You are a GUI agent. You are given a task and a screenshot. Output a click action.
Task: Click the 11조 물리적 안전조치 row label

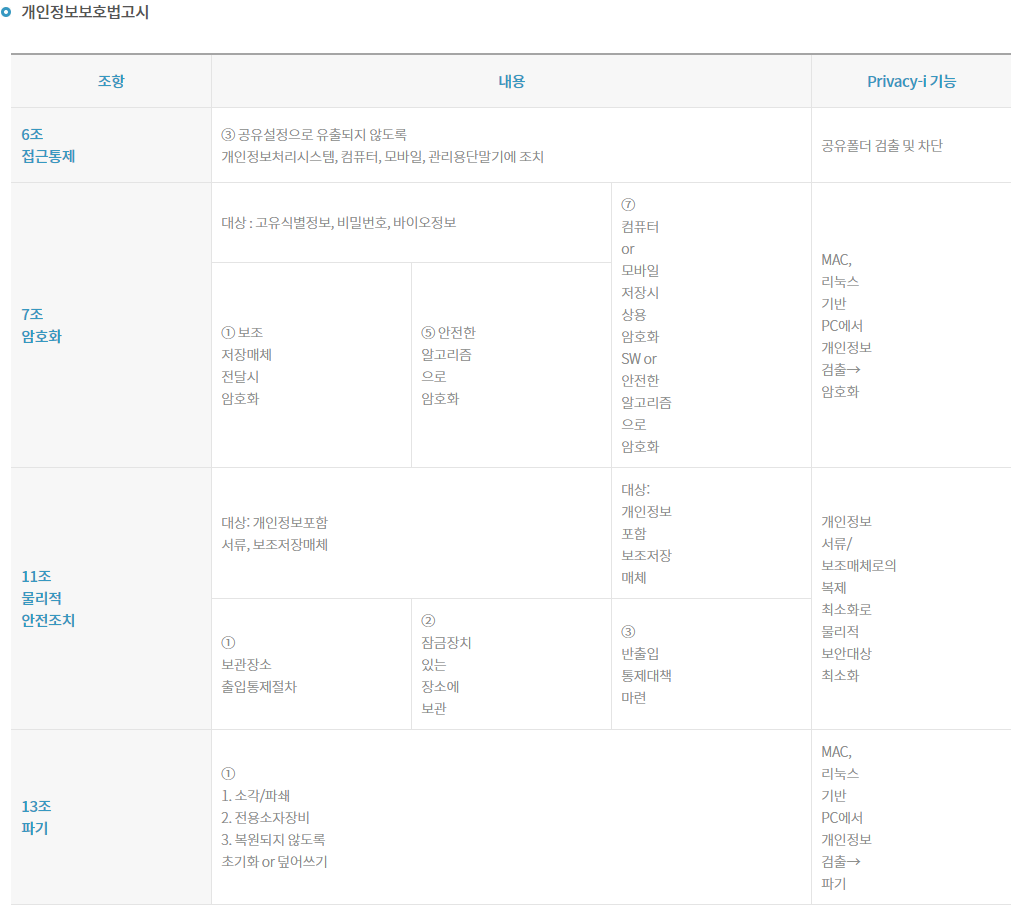pos(111,599)
